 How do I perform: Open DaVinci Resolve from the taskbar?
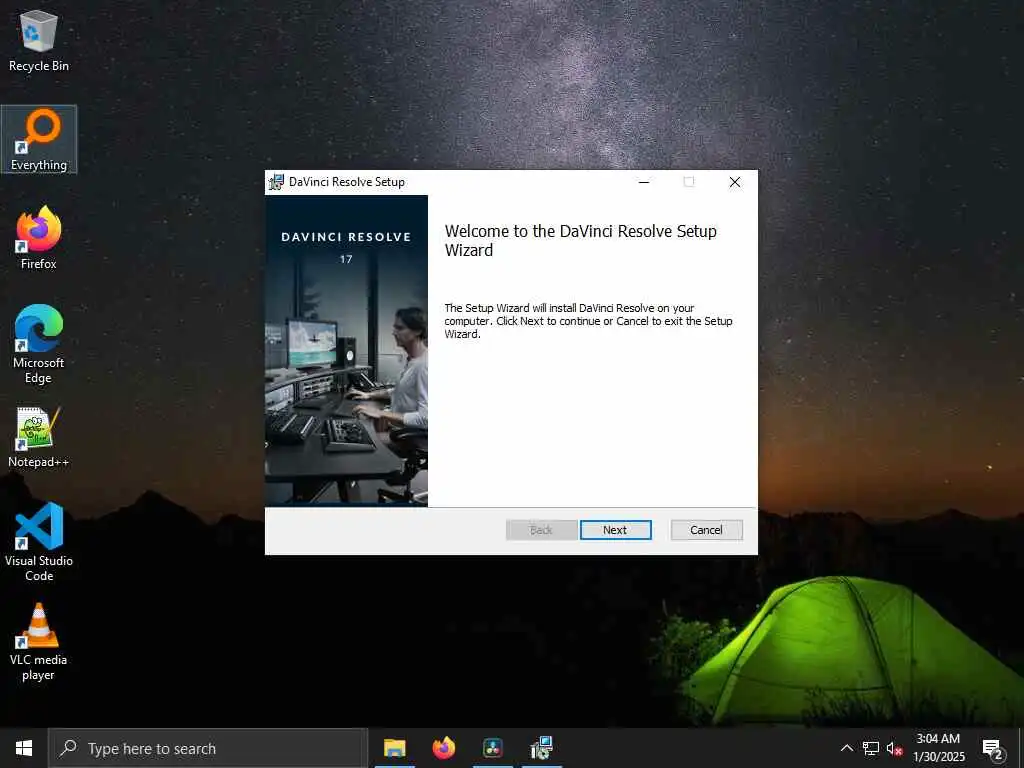click(x=492, y=748)
